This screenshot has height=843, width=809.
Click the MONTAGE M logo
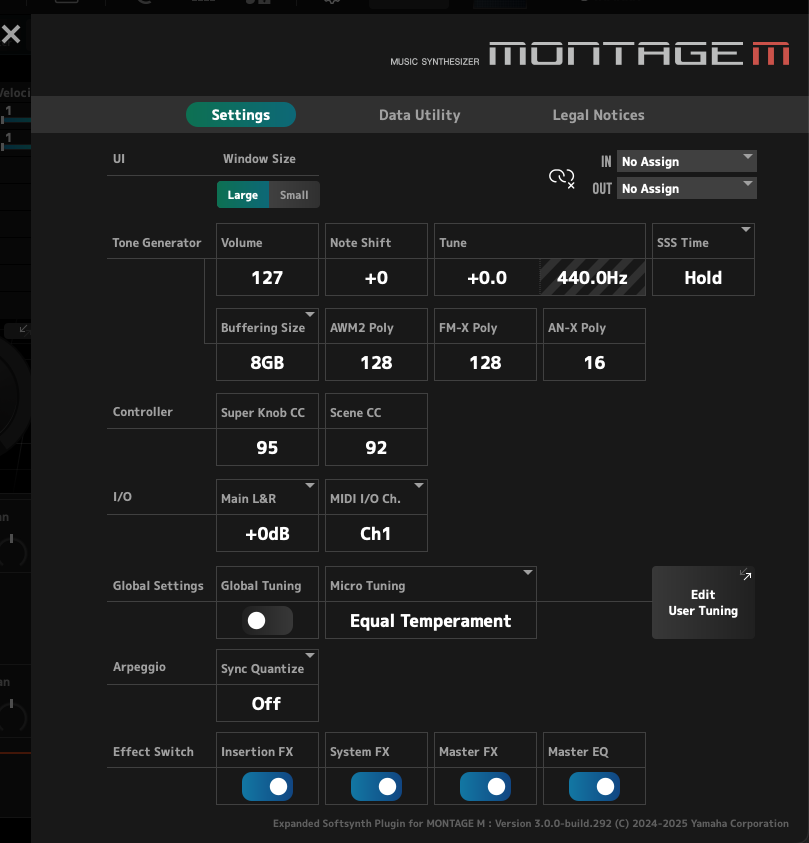[638, 54]
